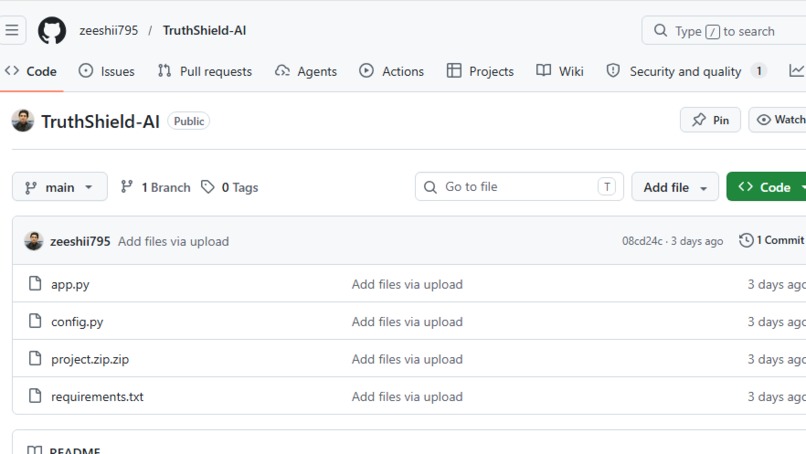This screenshot has width=806, height=454.
Task: Click the 3 days ago timestamp for config.py
Action: pos(776,322)
